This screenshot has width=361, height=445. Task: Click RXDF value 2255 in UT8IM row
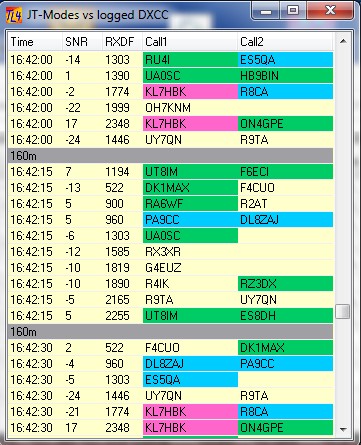117,316
